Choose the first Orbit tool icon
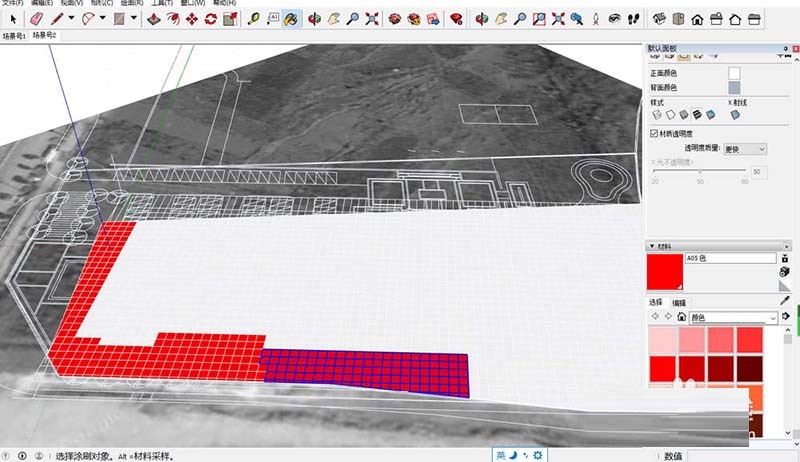This screenshot has height=462, width=800. coord(314,19)
